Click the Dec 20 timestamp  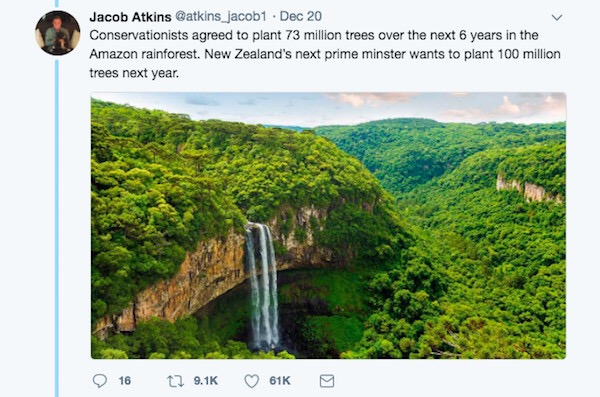coord(300,16)
